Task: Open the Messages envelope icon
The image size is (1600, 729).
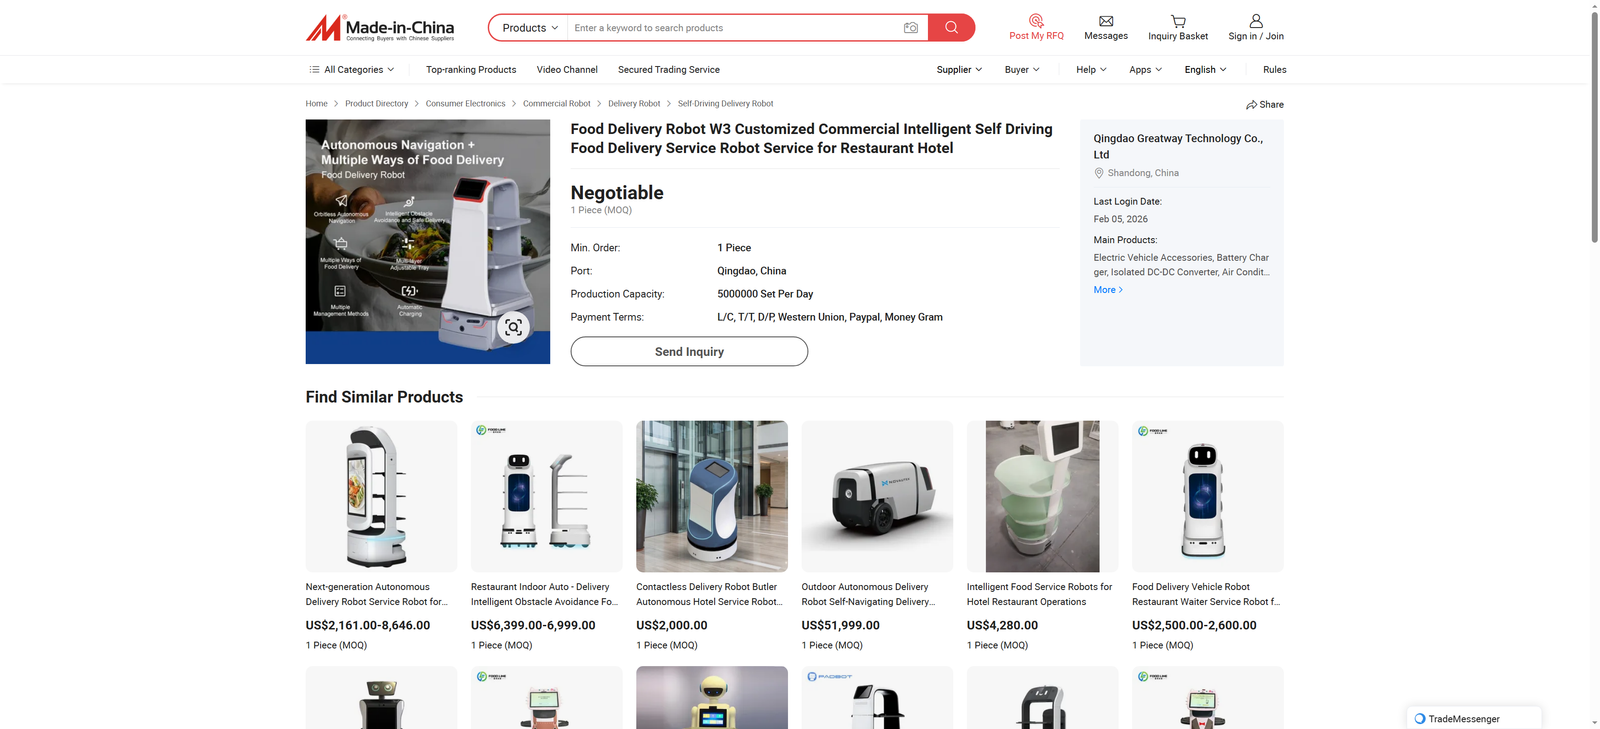Action: point(1105,21)
